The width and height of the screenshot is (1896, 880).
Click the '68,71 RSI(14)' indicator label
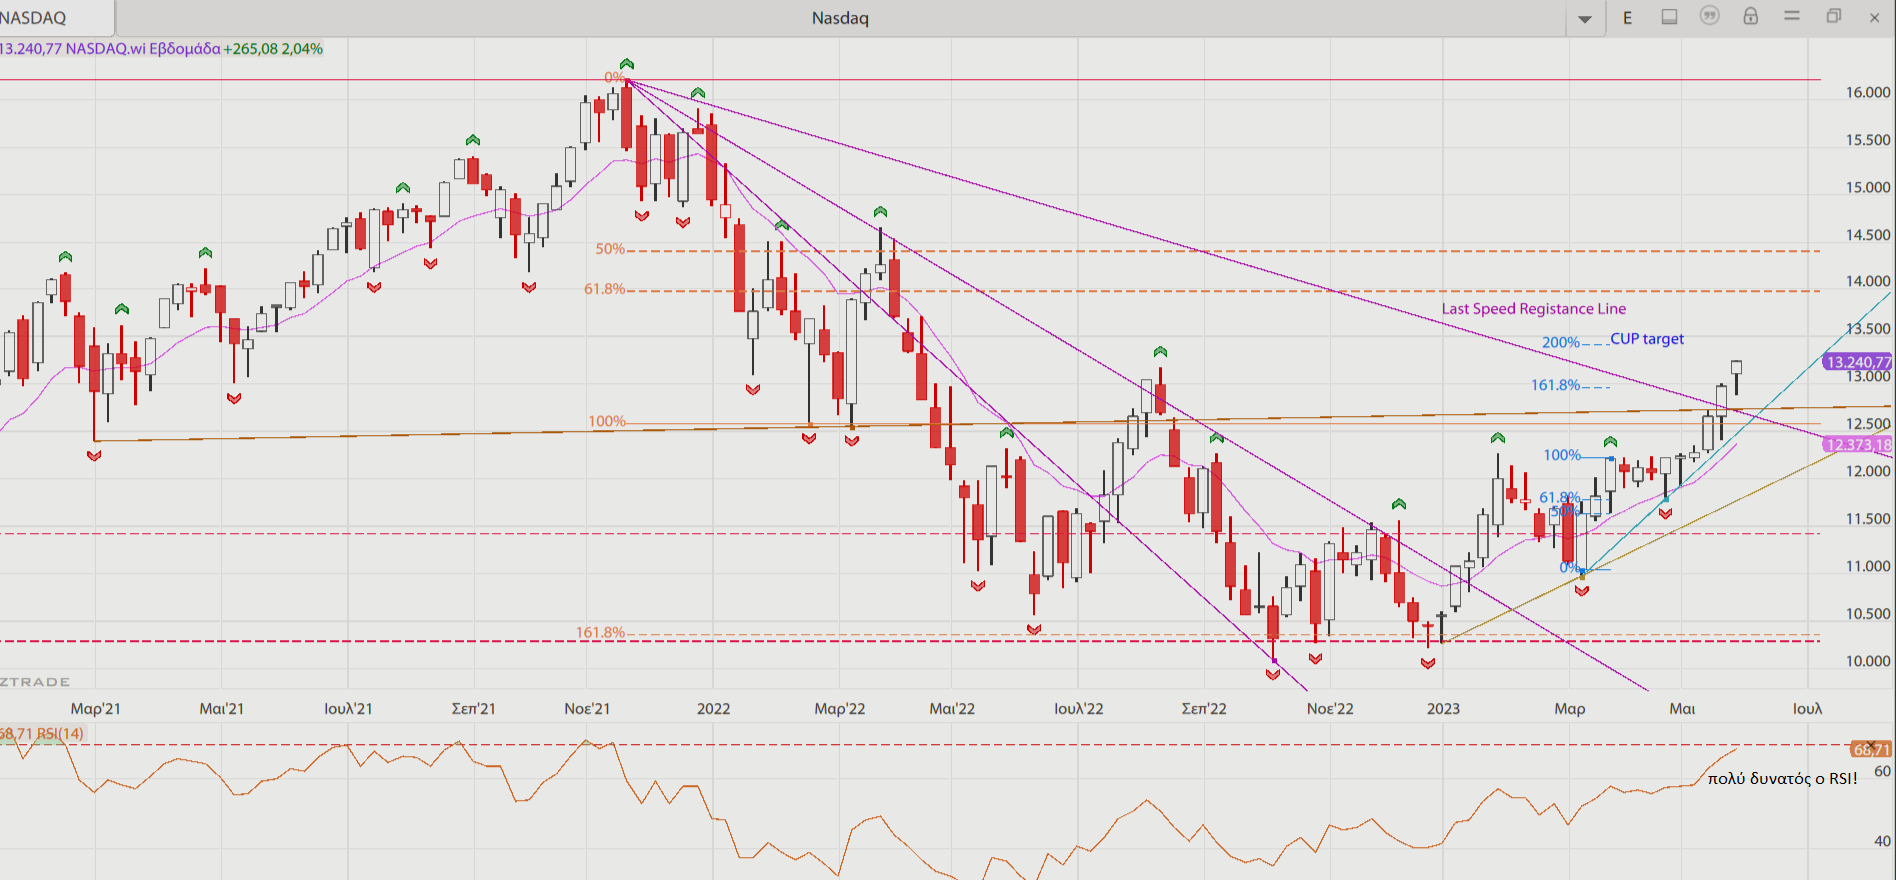pyautogui.click(x=42, y=734)
